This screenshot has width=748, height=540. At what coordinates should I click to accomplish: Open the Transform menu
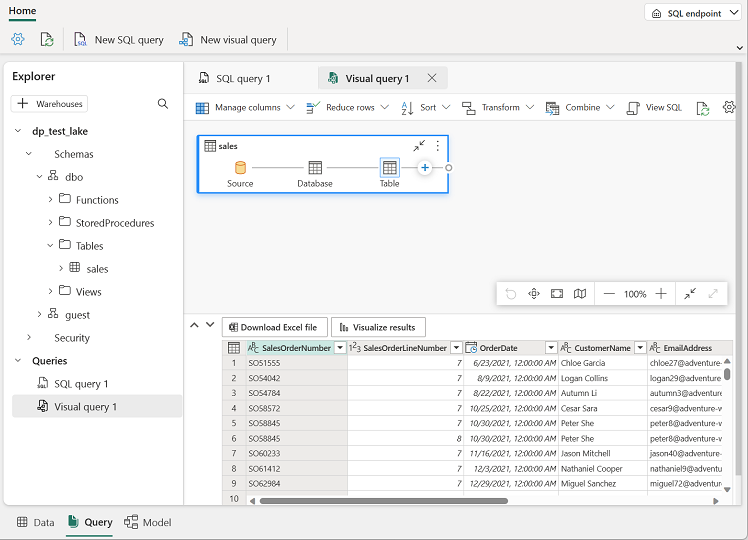498,108
